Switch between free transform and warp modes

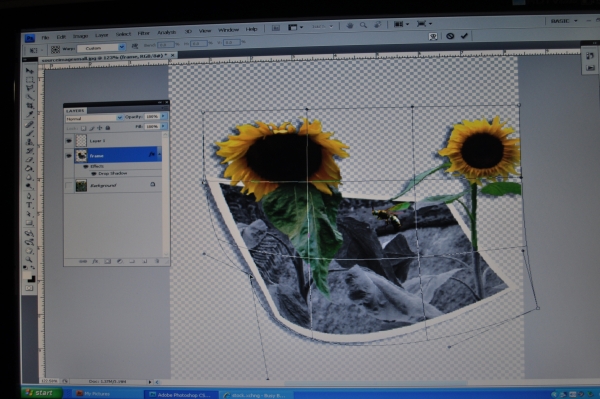(x=433, y=36)
